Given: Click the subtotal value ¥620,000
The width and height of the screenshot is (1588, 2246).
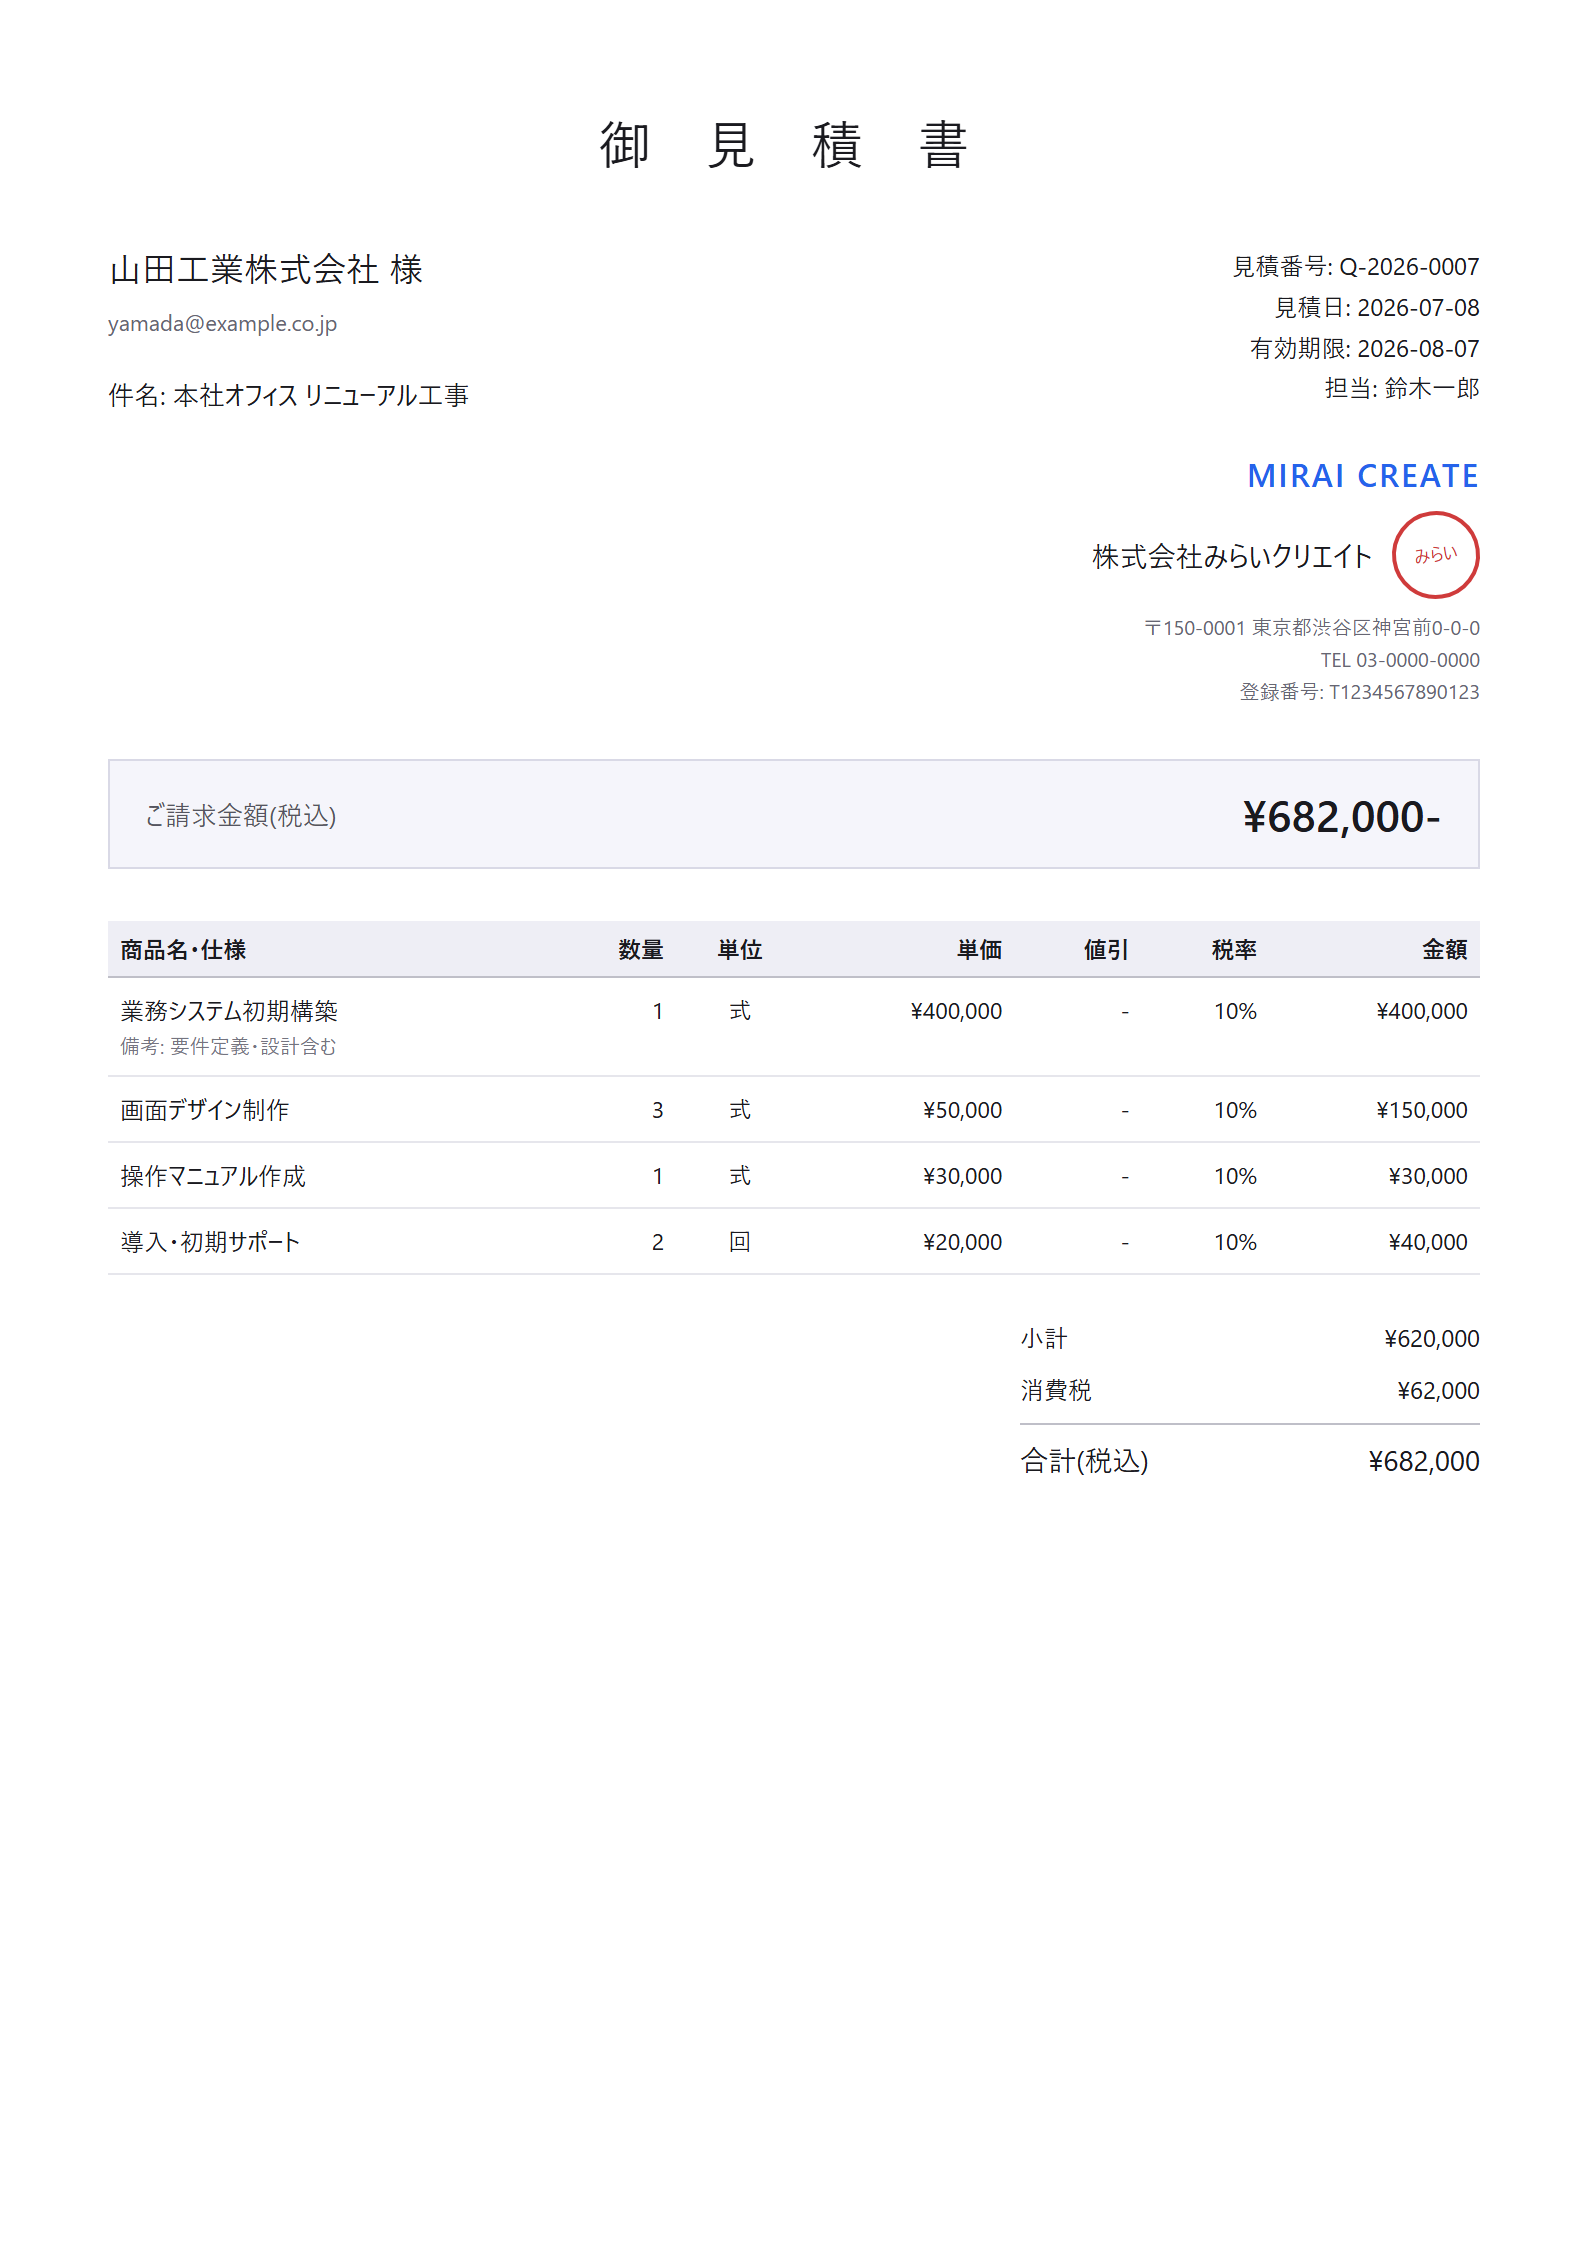Looking at the screenshot, I should pyautogui.click(x=1431, y=1339).
